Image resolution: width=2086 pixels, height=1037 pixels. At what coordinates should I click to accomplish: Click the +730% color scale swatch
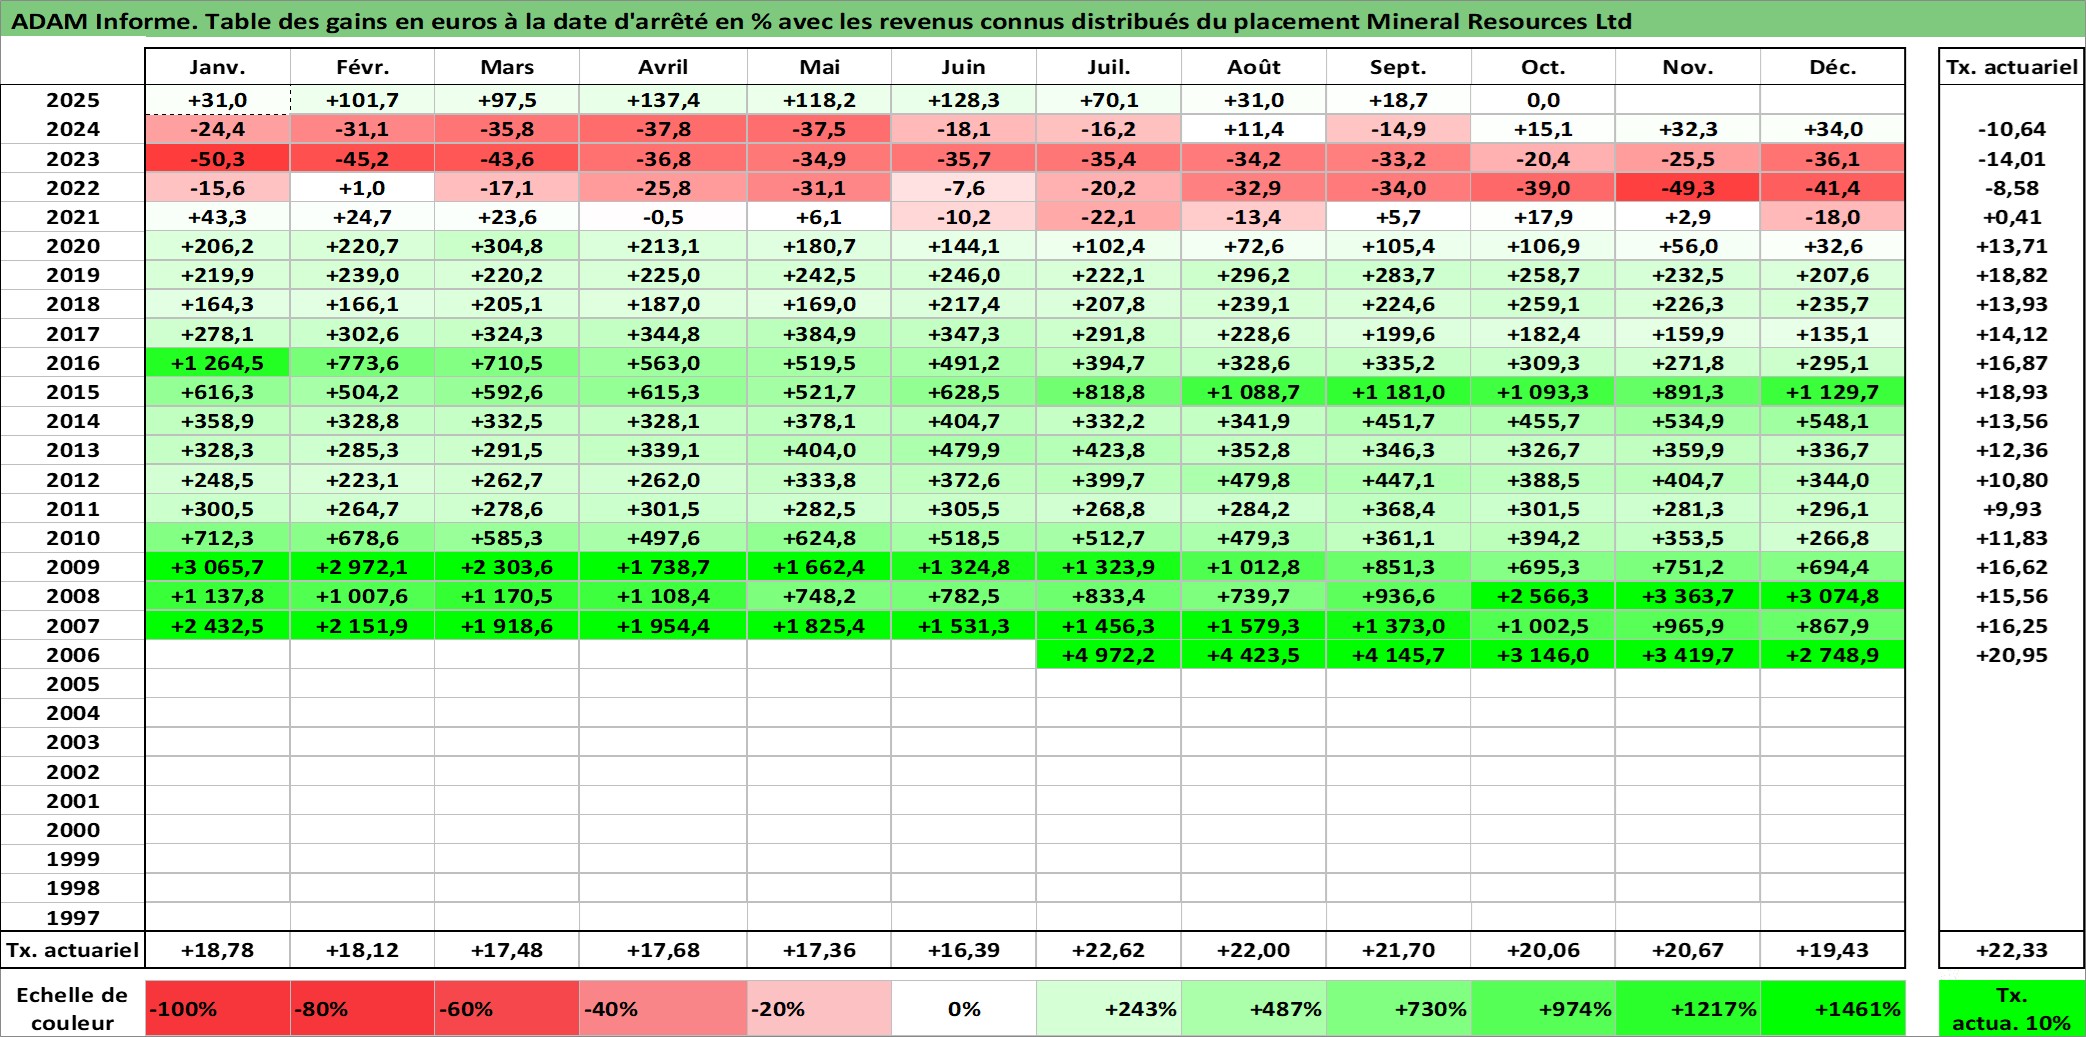[1398, 1008]
